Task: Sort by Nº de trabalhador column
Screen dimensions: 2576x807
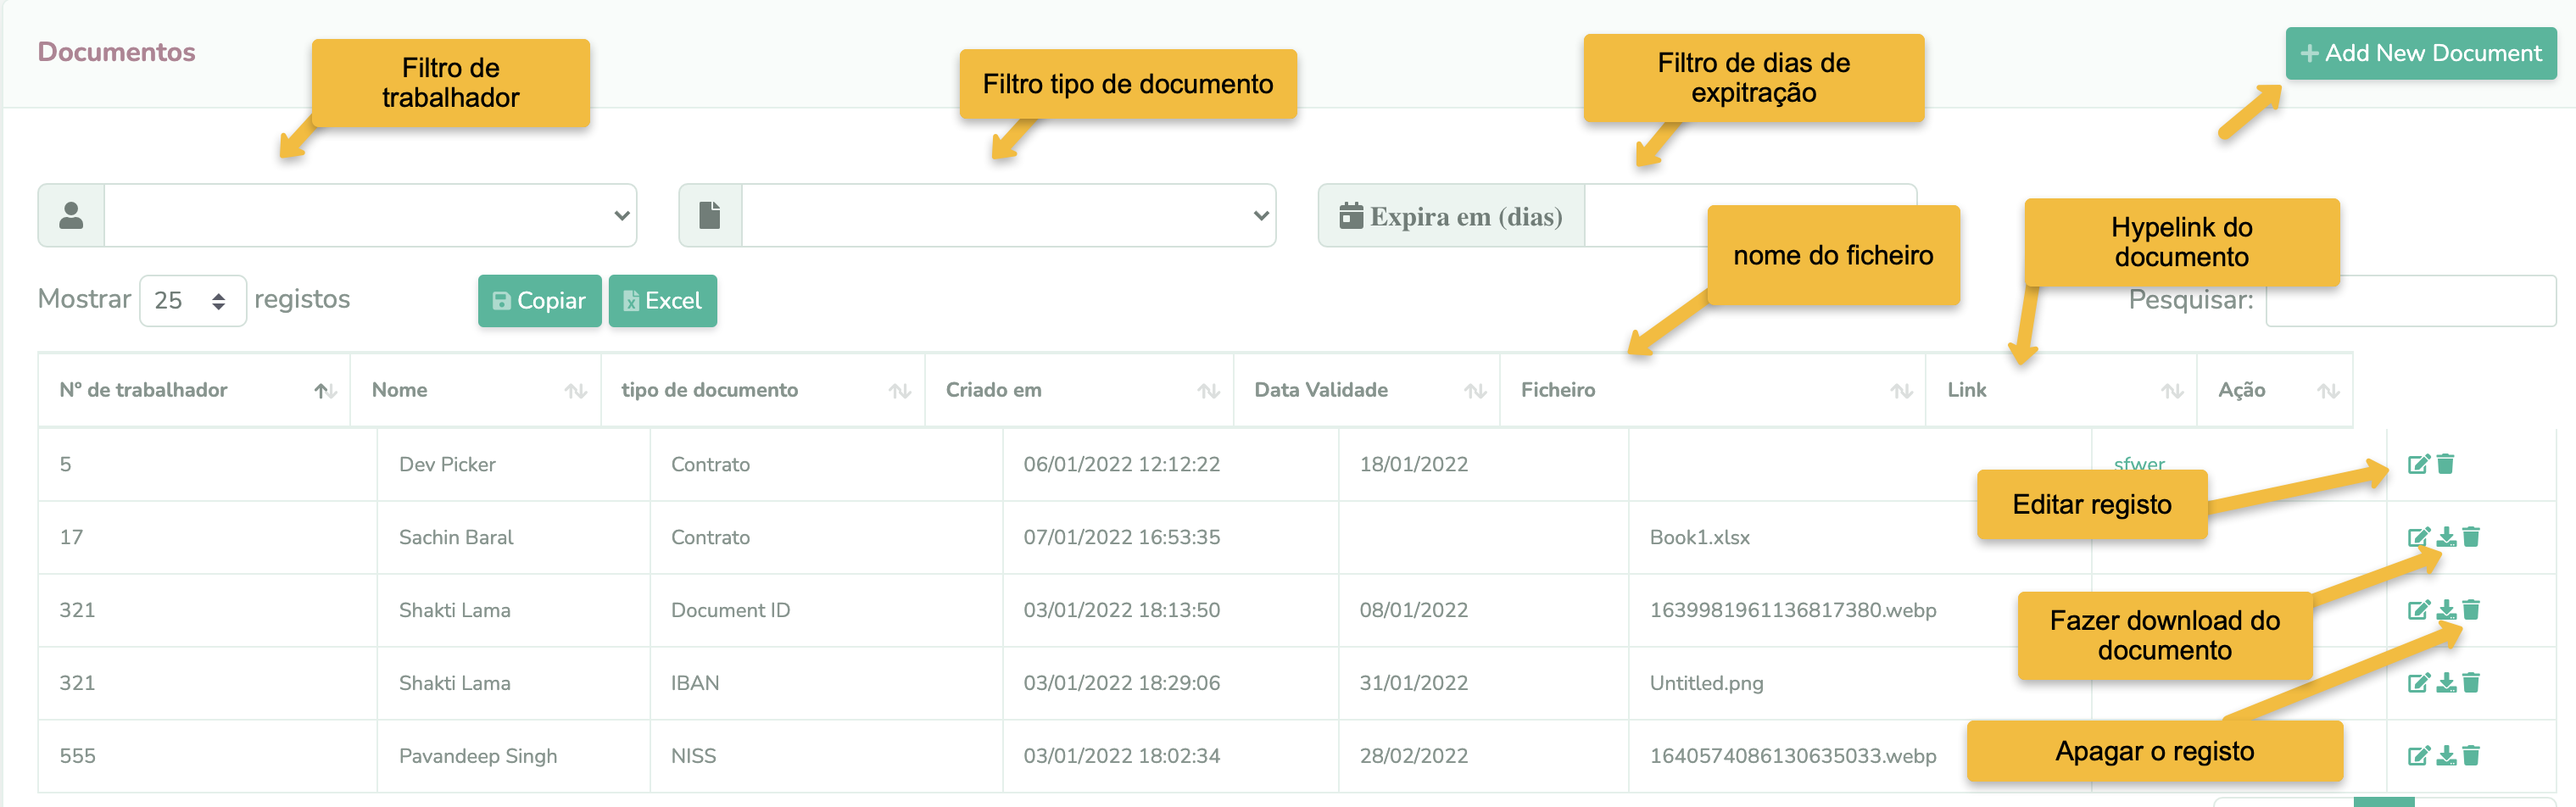Action: coord(194,390)
